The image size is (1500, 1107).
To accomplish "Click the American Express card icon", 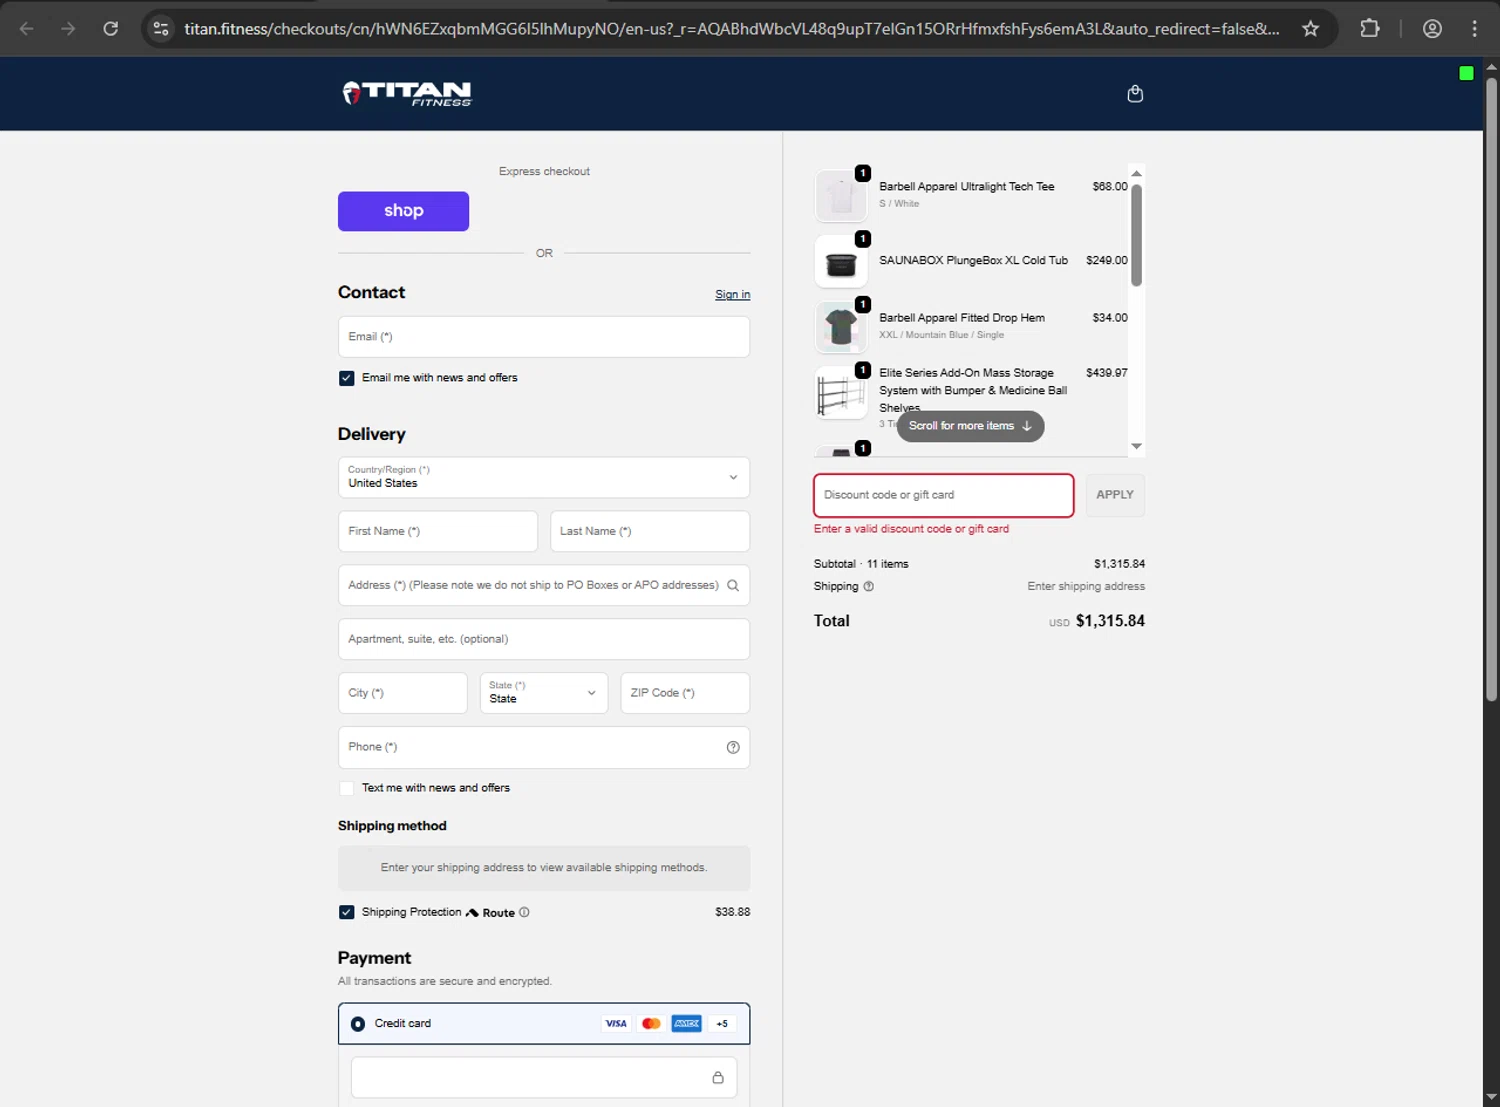I will pos(686,1024).
